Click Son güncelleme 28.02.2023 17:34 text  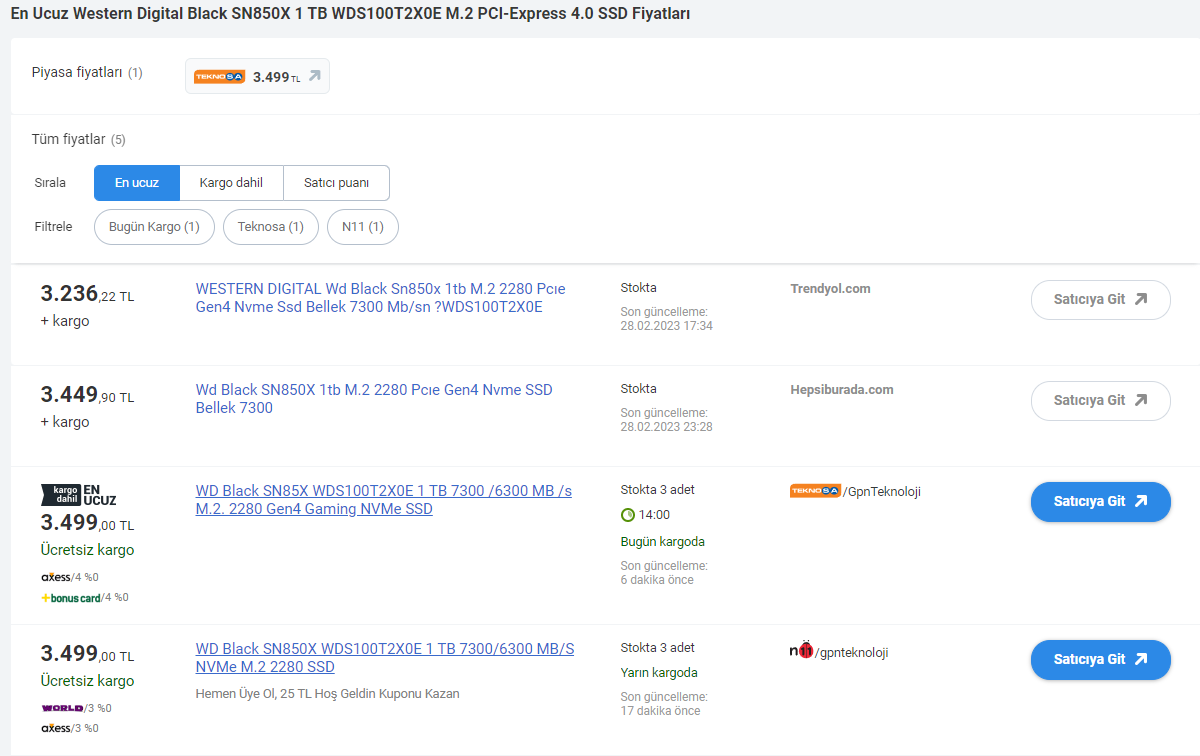pos(667,319)
